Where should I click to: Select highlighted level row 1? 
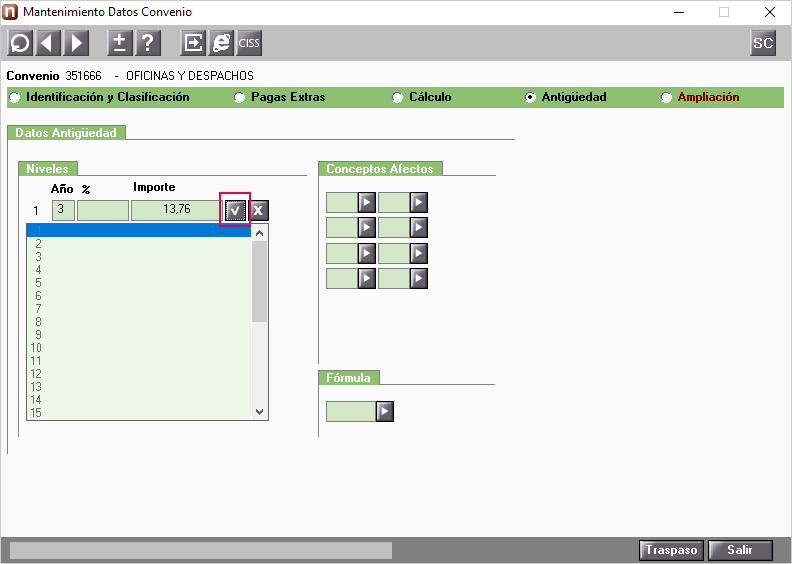coord(138,231)
